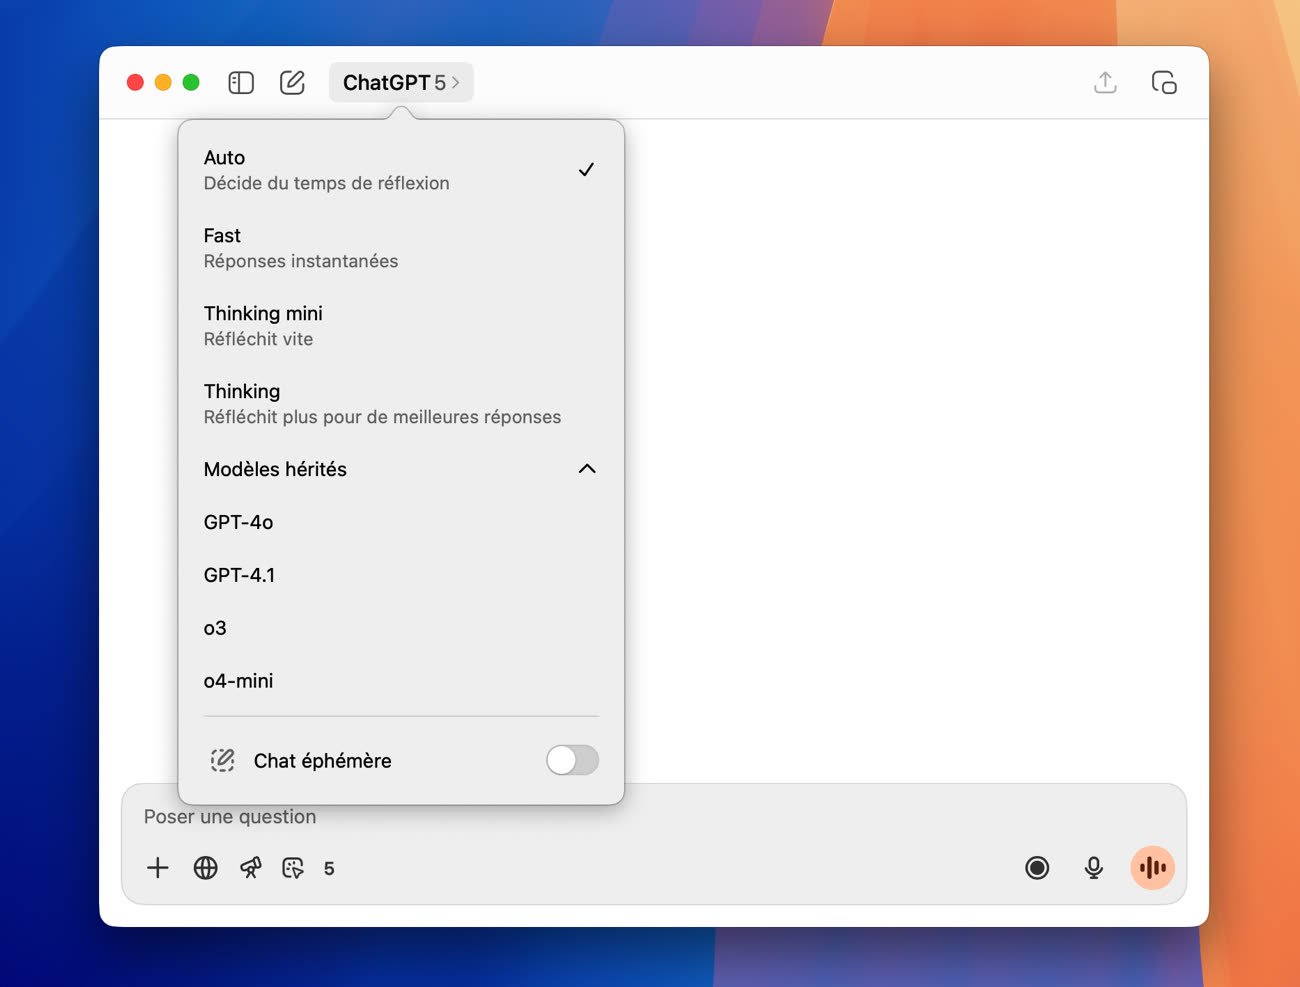Click the record circle icon

click(1037, 868)
